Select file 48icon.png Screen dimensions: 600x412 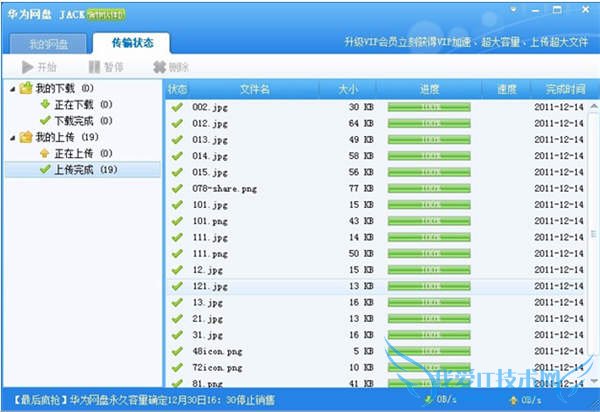pyautogui.click(x=217, y=351)
